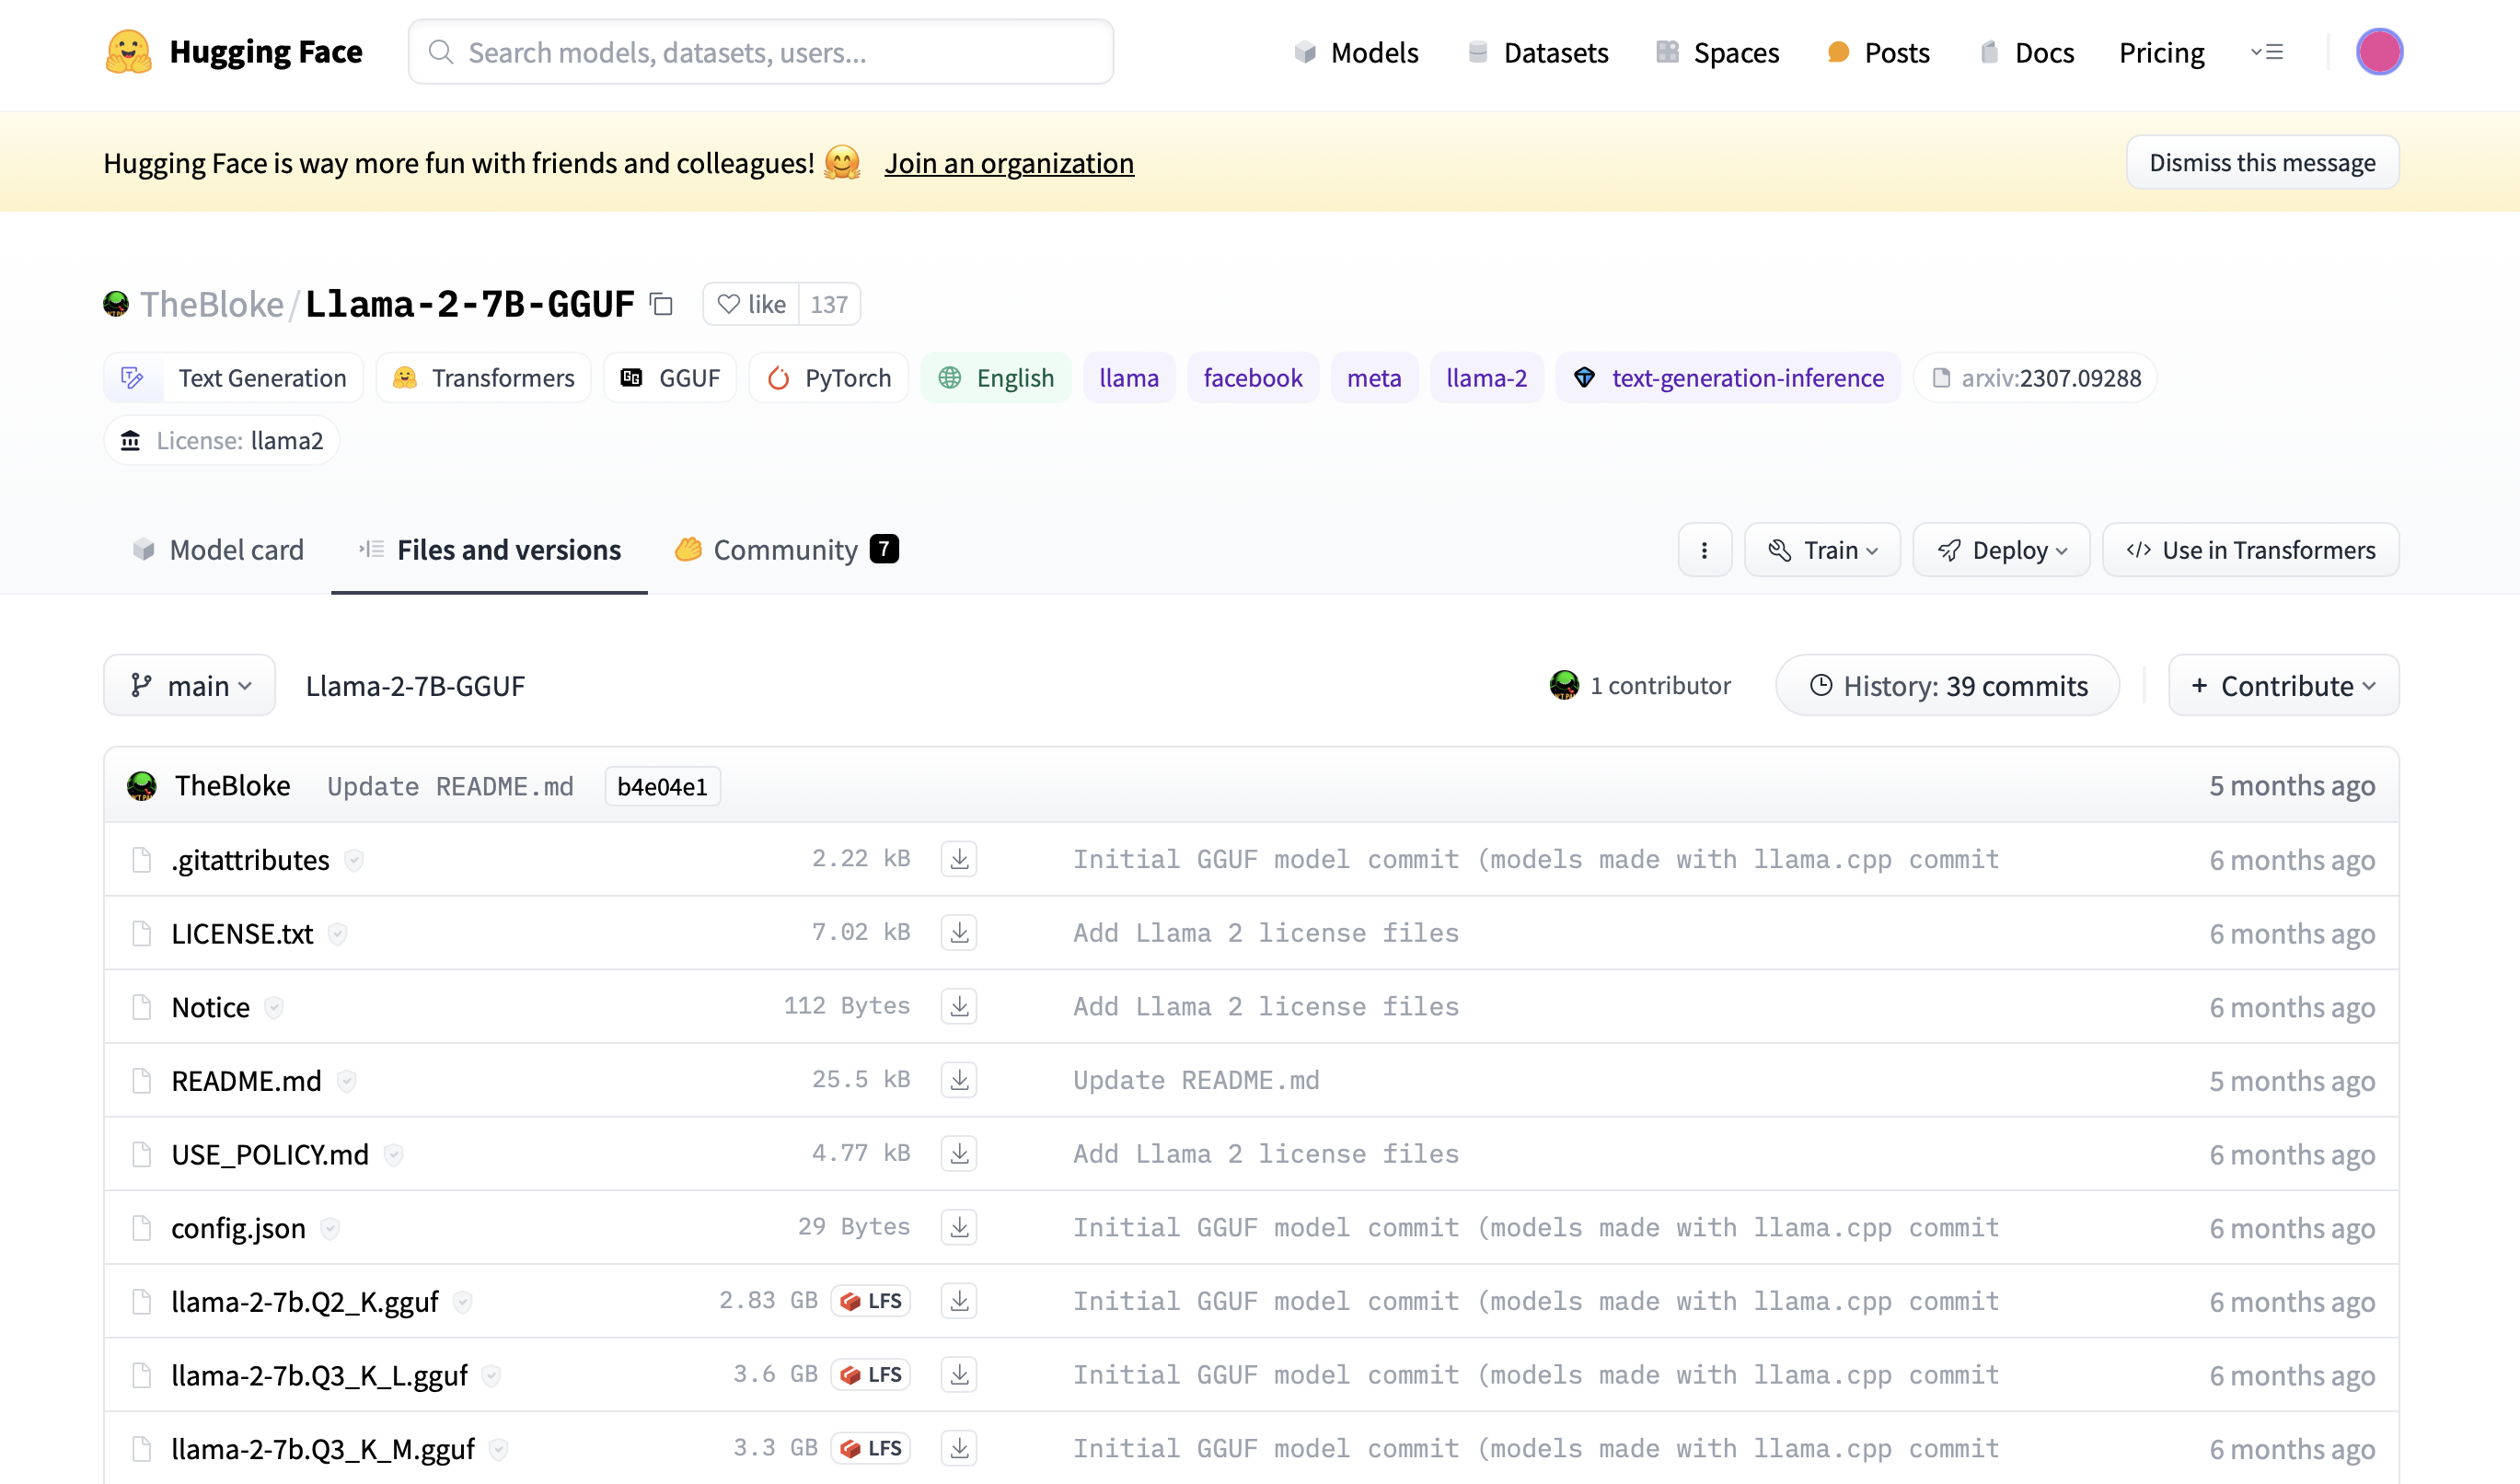Open the Model card tab
2520x1484 pixels.
[218, 550]
